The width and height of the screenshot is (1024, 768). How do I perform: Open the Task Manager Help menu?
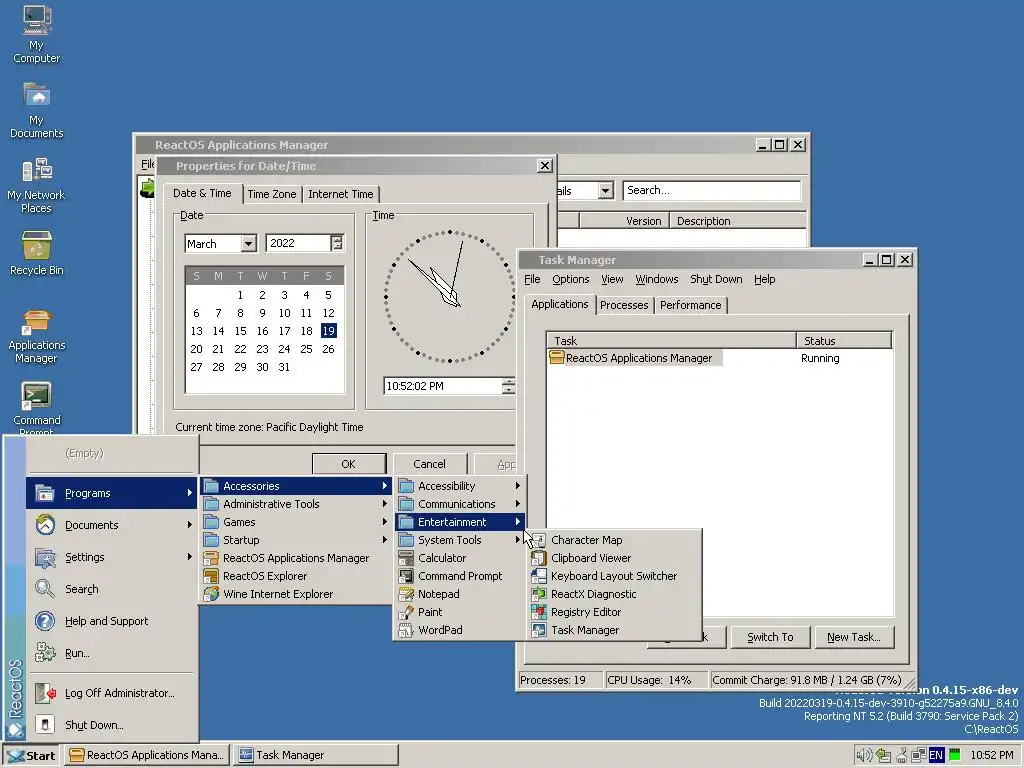[764, 280]
